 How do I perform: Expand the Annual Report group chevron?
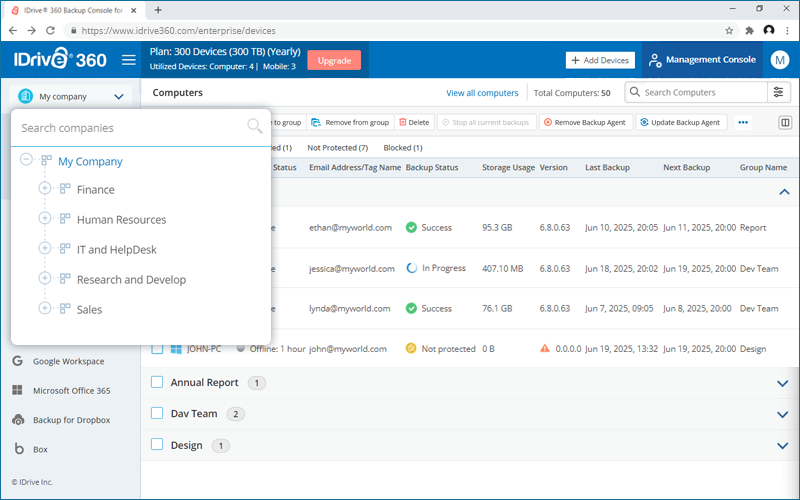[783, 383]
